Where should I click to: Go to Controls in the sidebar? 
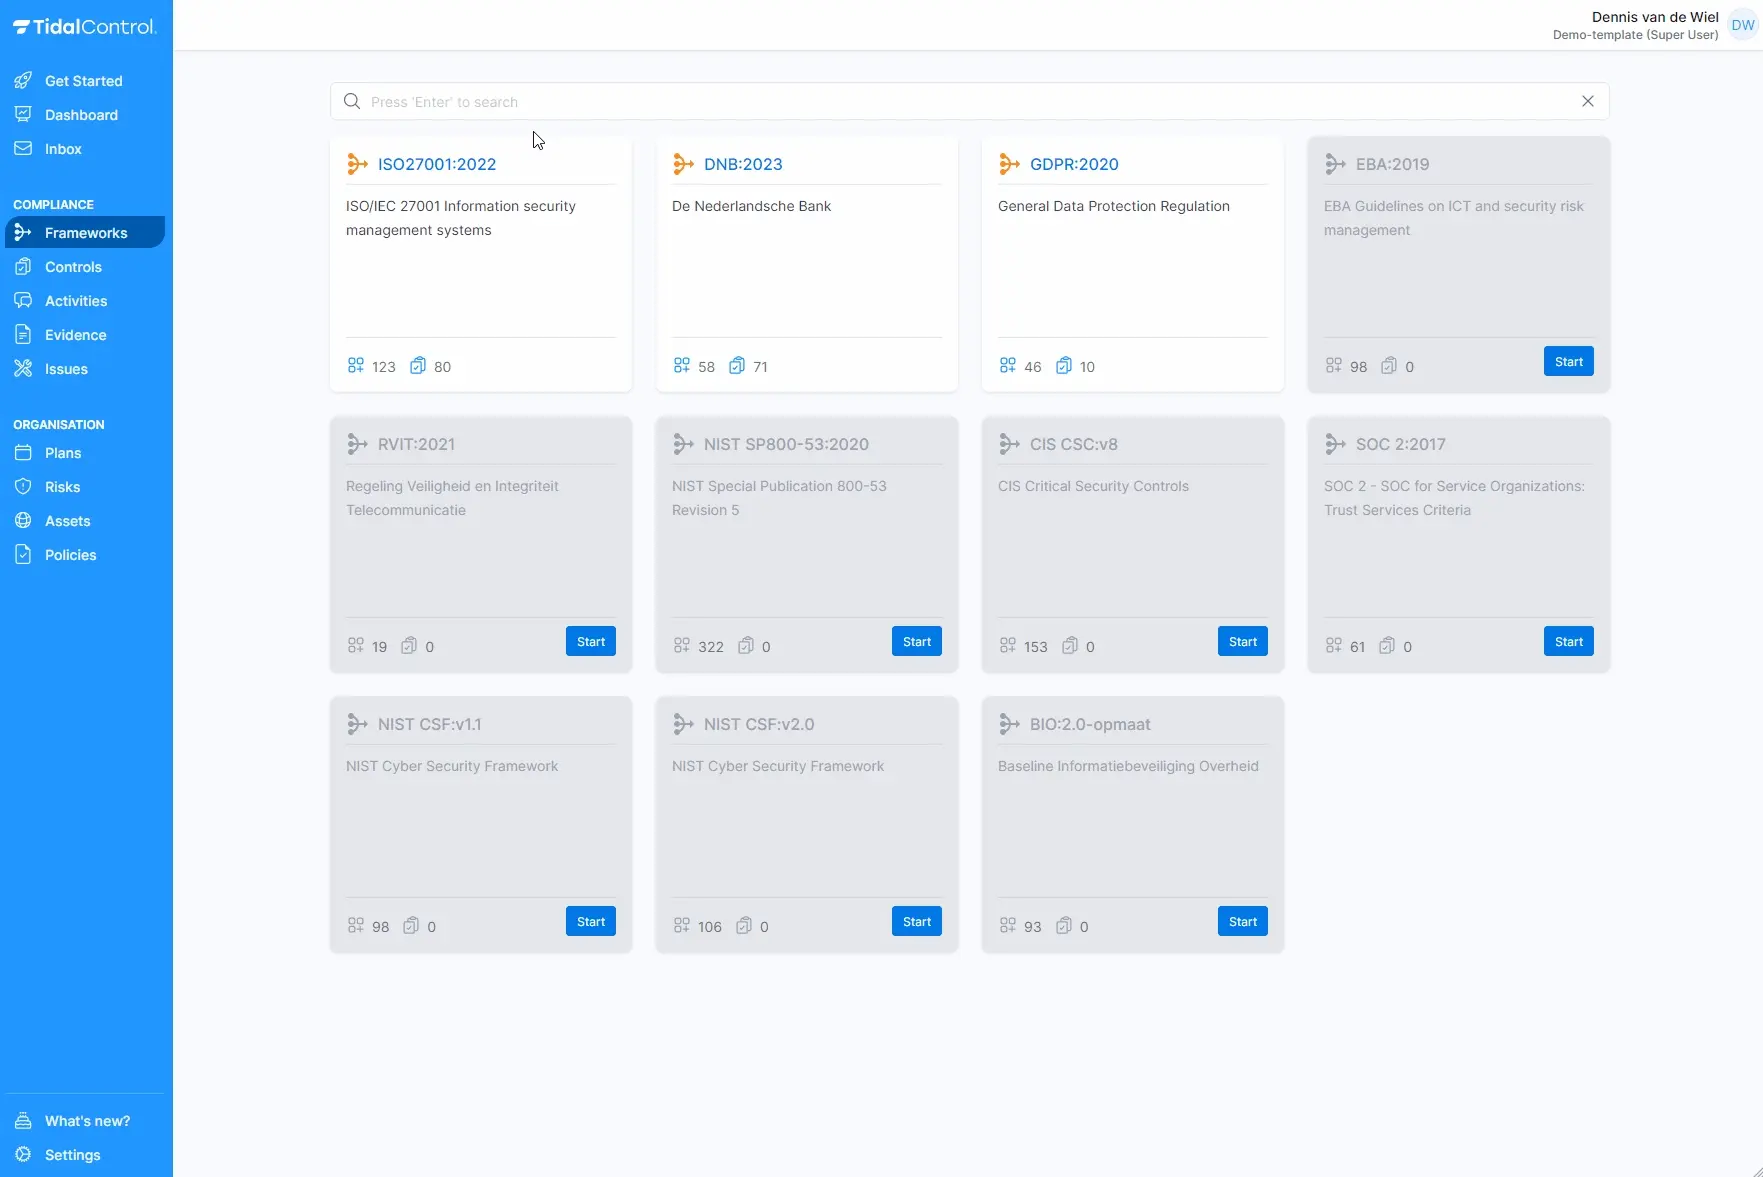tap(73, 267)
